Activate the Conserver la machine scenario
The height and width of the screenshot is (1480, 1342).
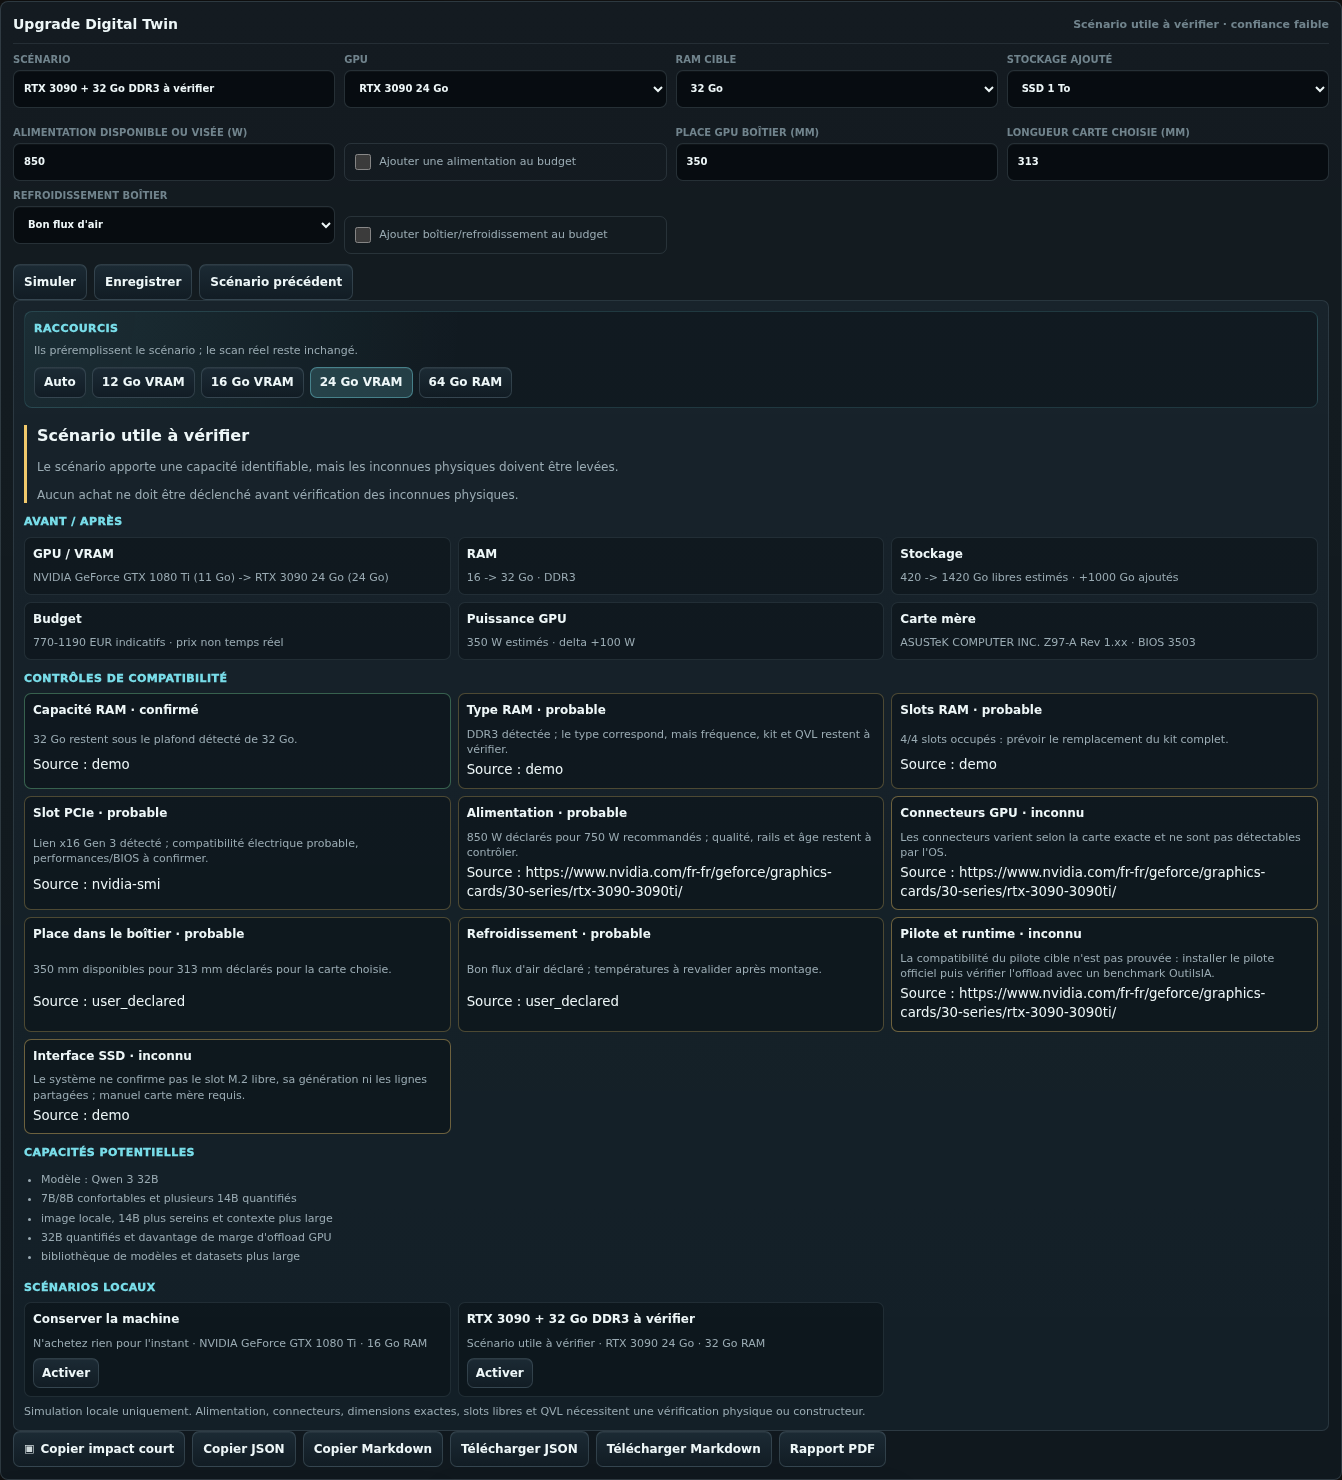click(66, 1373)
